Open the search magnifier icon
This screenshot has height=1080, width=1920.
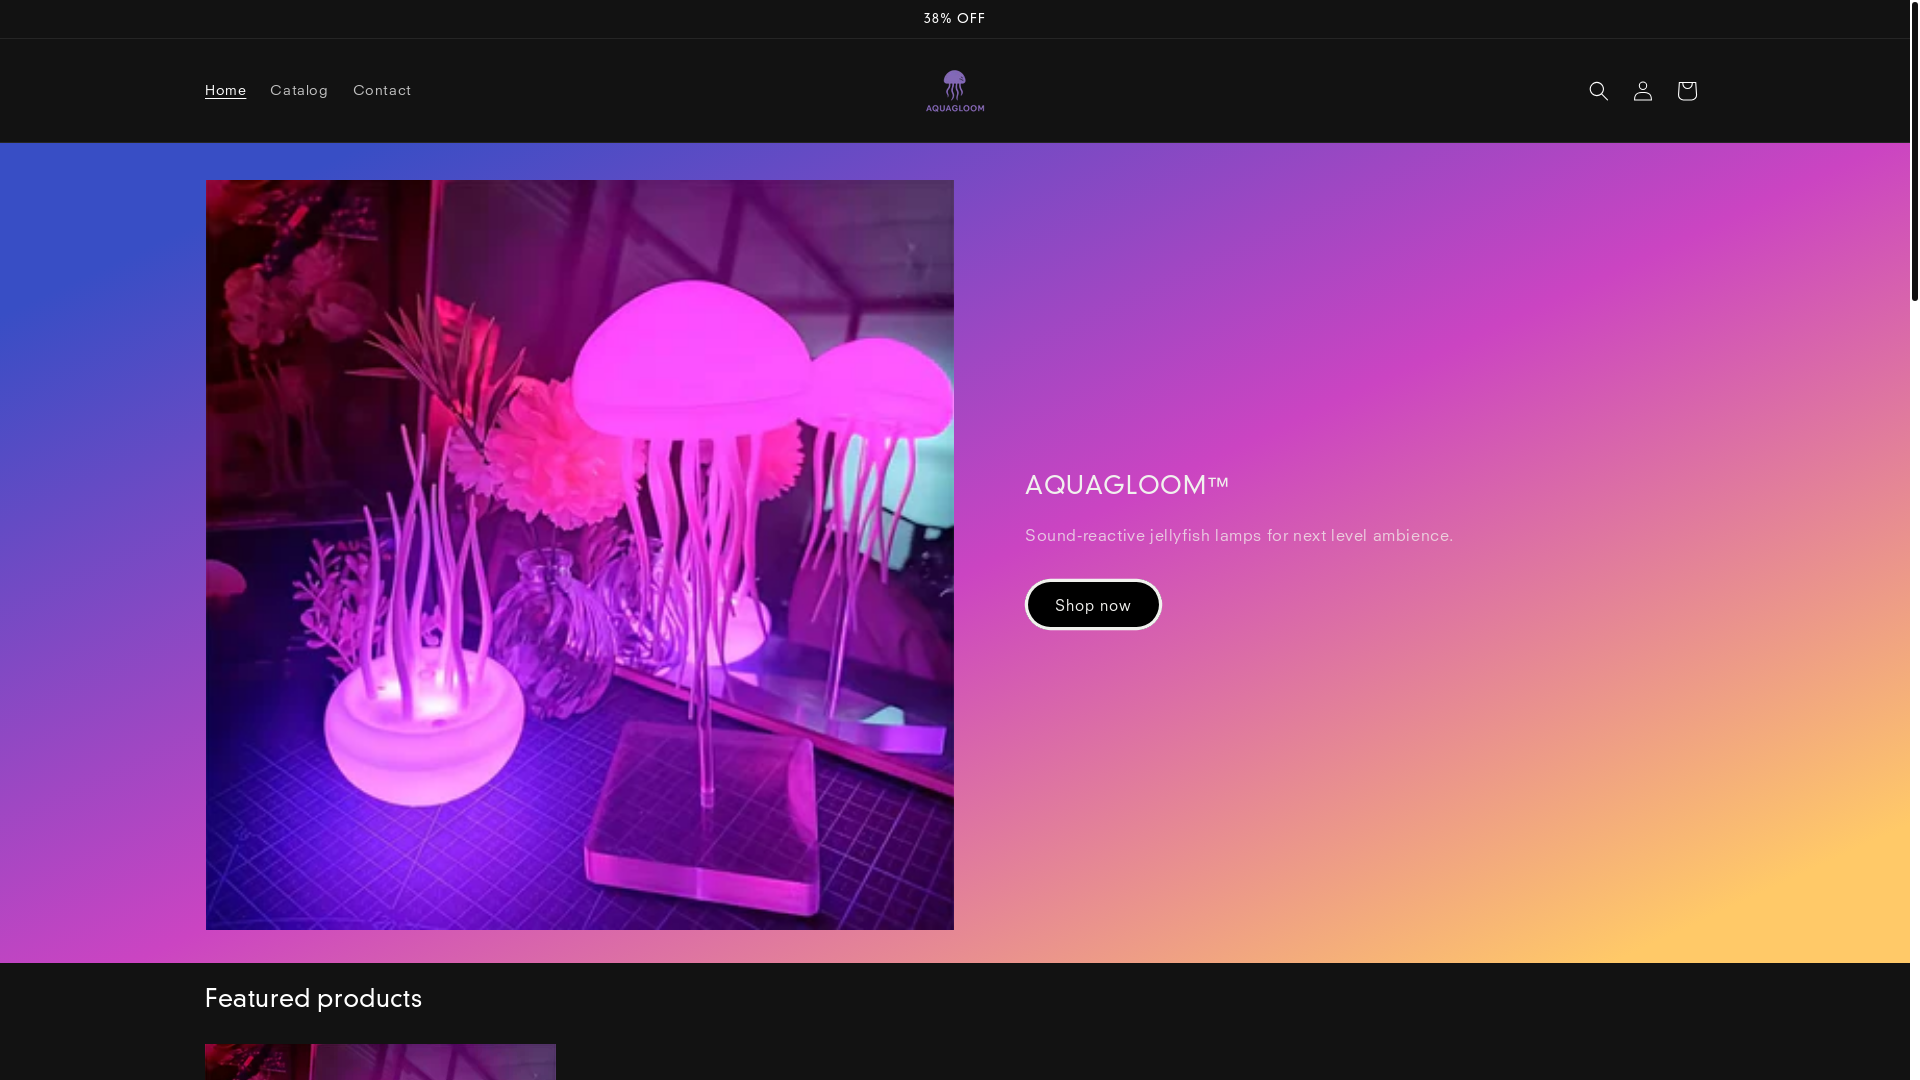[x=1598, y=91]
